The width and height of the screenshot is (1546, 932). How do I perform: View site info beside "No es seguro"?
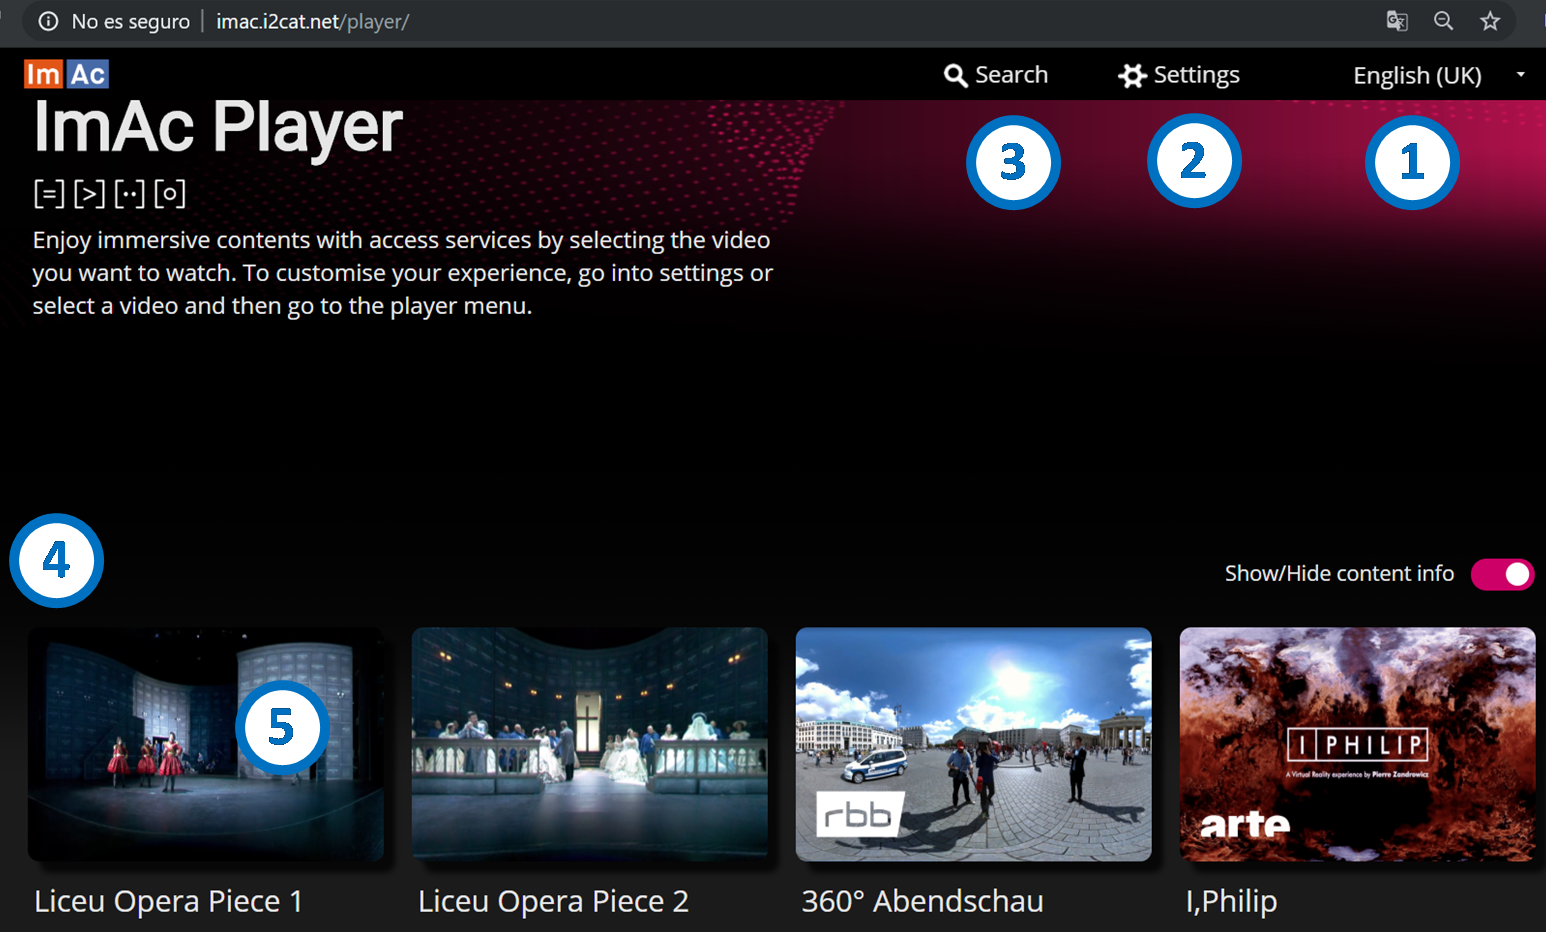tap(48, 21)
